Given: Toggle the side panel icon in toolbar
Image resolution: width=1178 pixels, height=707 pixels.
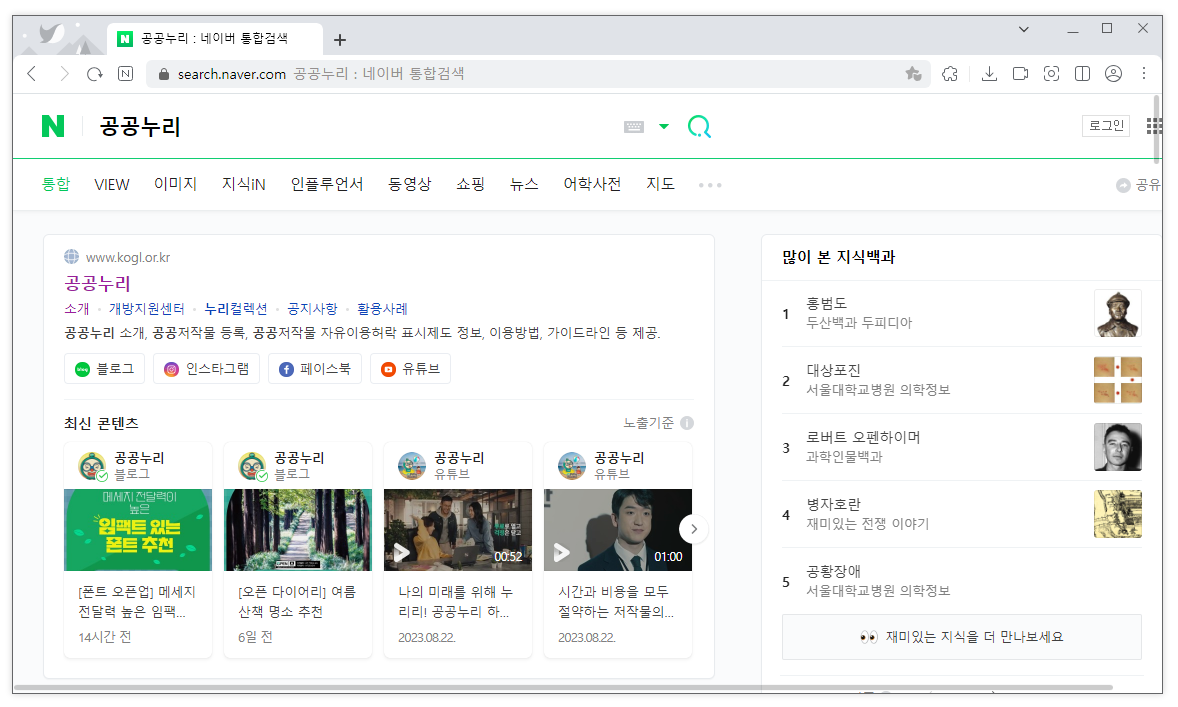Looking at the screenshot, I should pyautogui.click(x=1082, y=74).
